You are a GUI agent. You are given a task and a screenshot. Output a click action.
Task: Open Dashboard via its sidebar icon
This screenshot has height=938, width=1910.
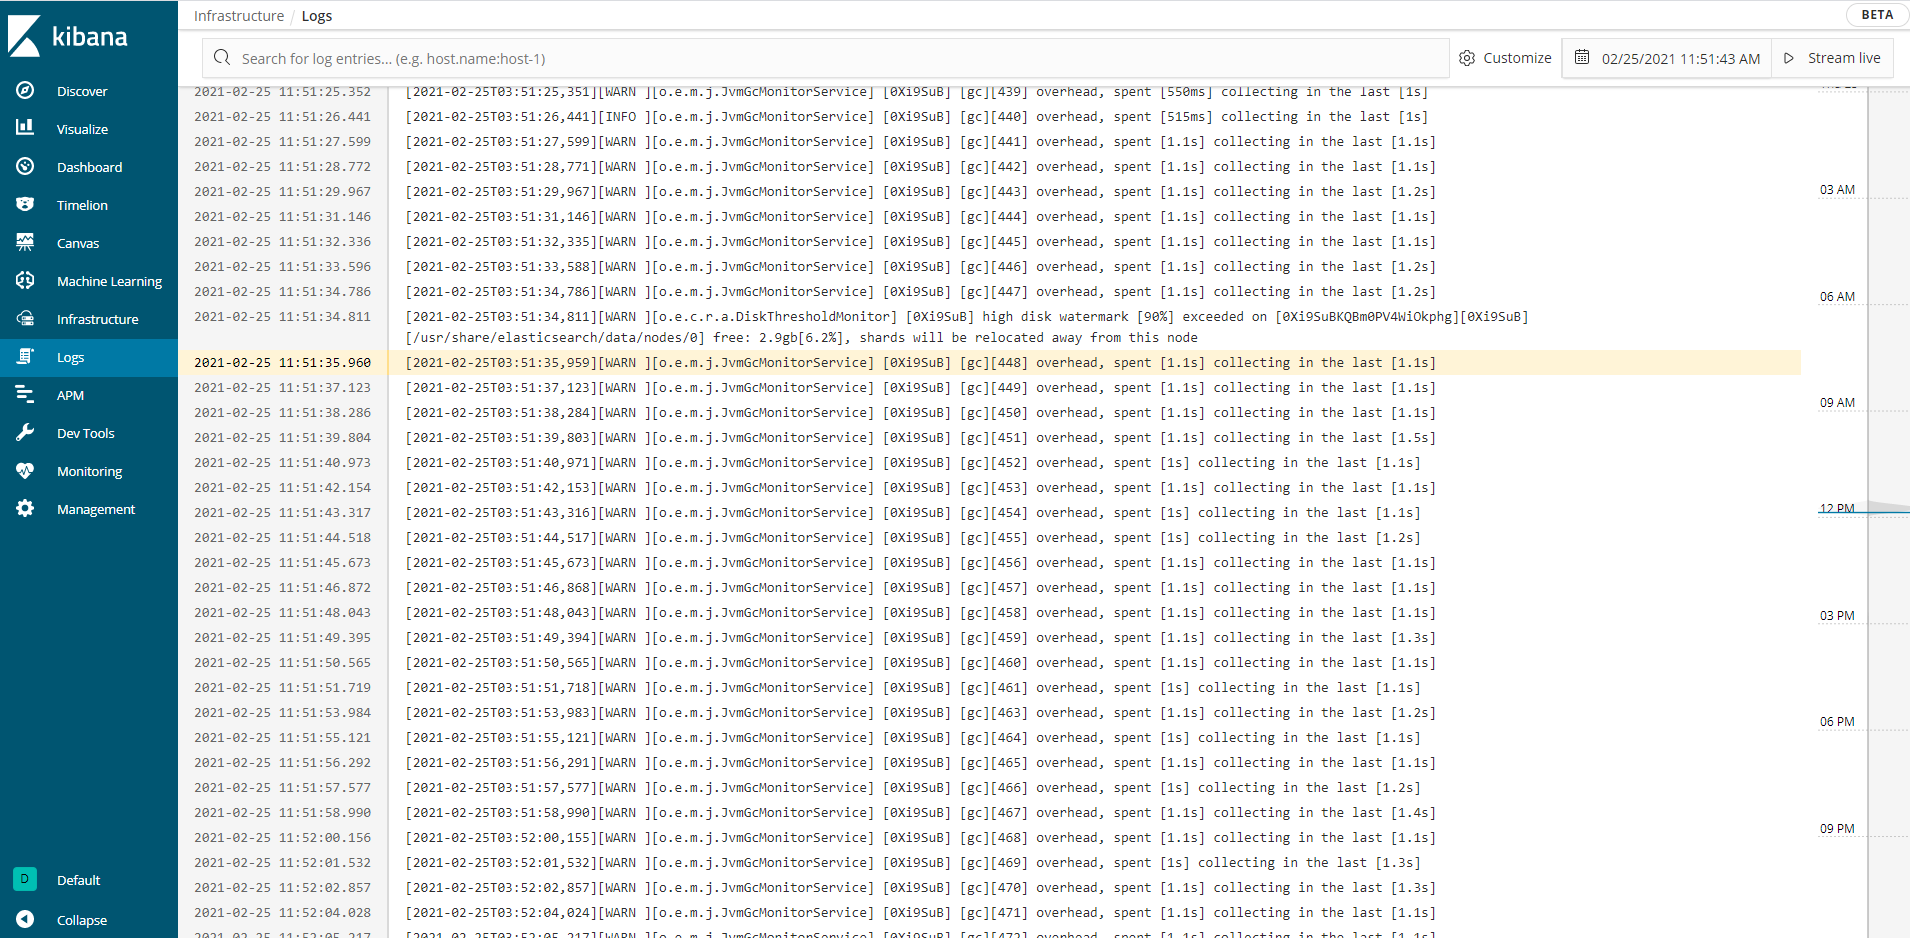25,166
